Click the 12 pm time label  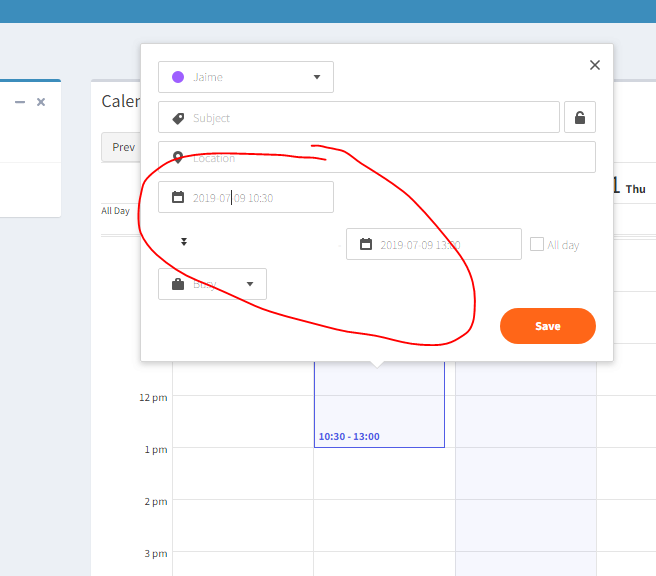click(153, 397)
